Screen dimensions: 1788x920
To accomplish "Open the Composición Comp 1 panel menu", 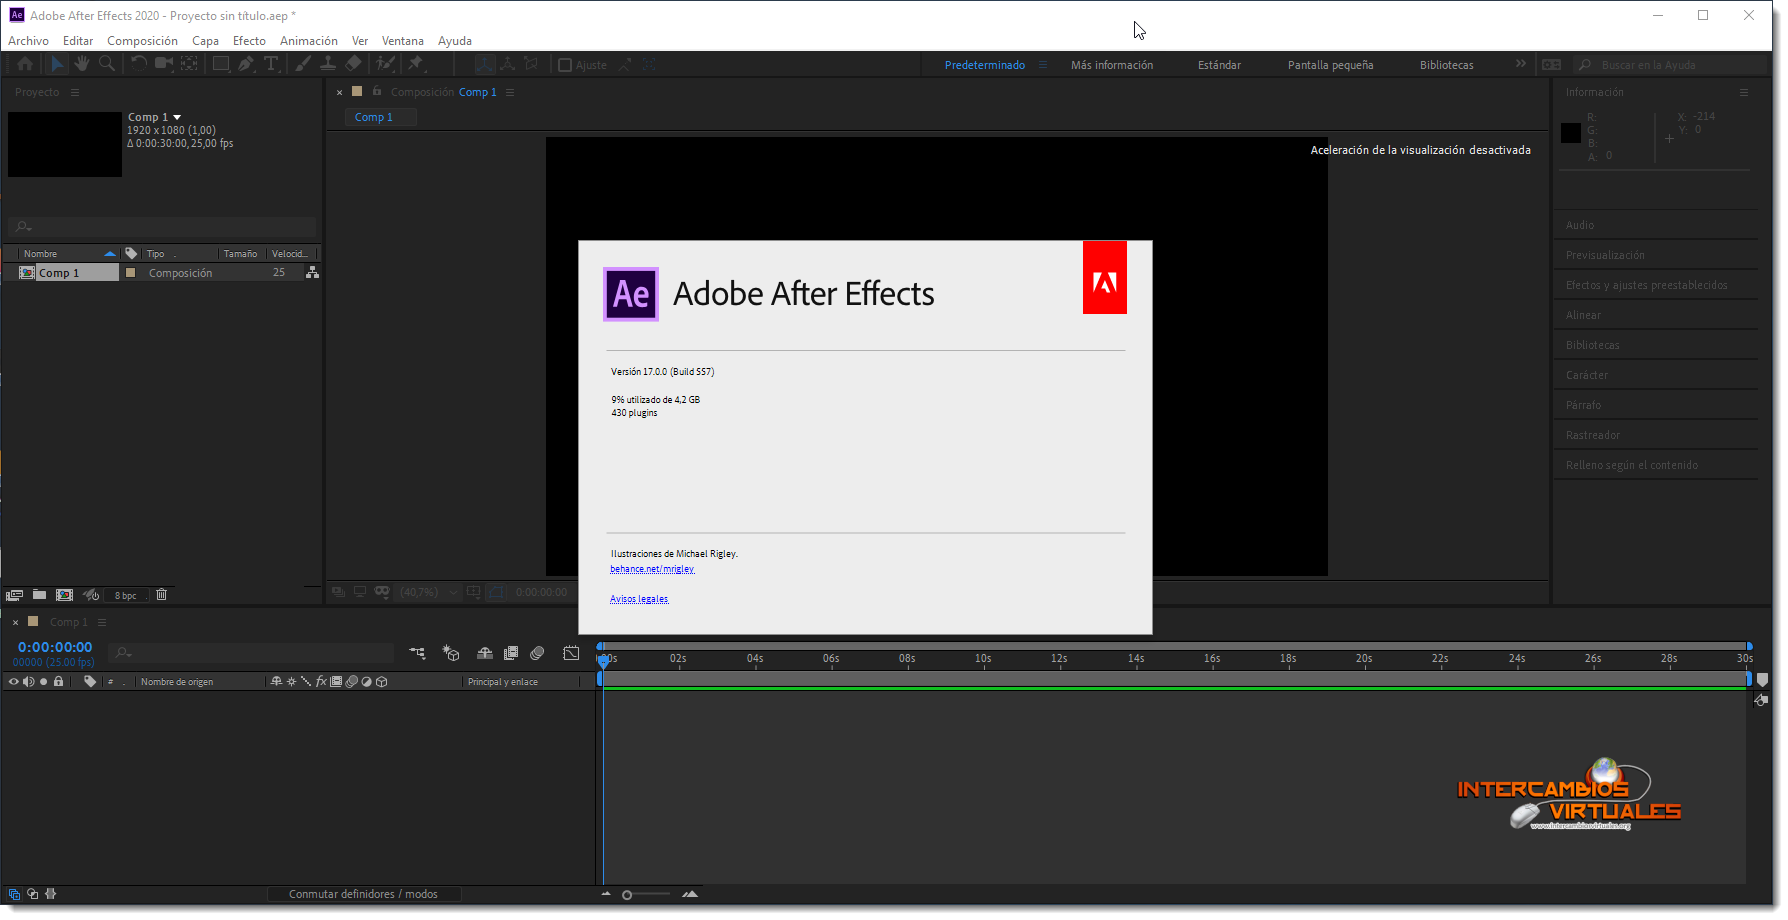I will (x=510, y=92).
